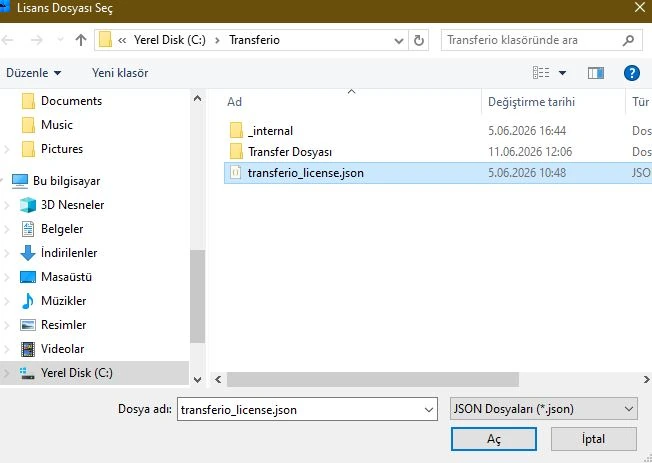
Task: Click the Aç button
Action: (x=494, y=439)
